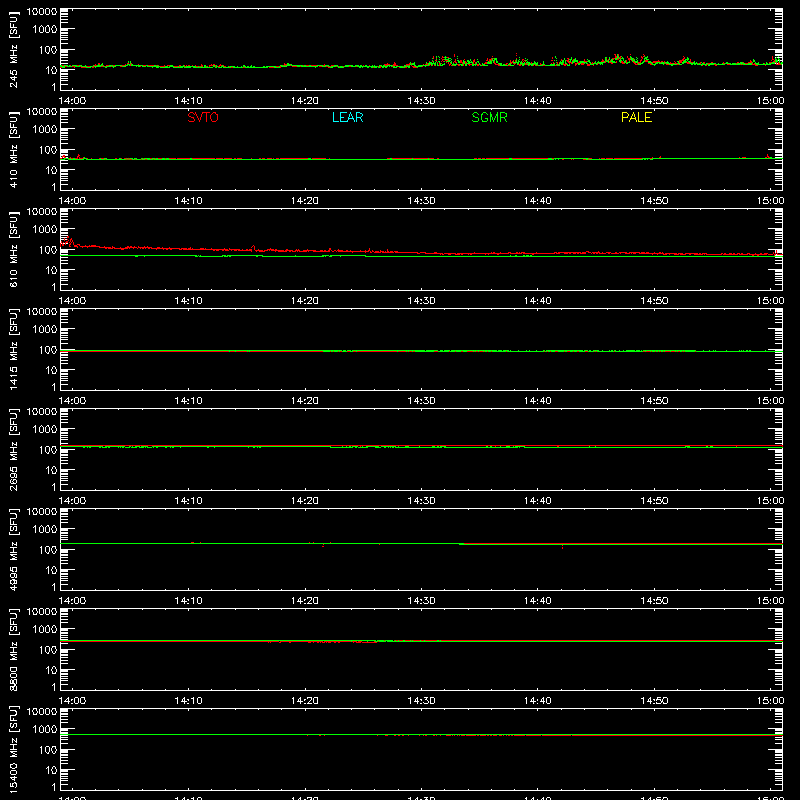This screenshot has height=800, width=800.
Task: Click the yellow PALE station label
Action: coord(636,117)
